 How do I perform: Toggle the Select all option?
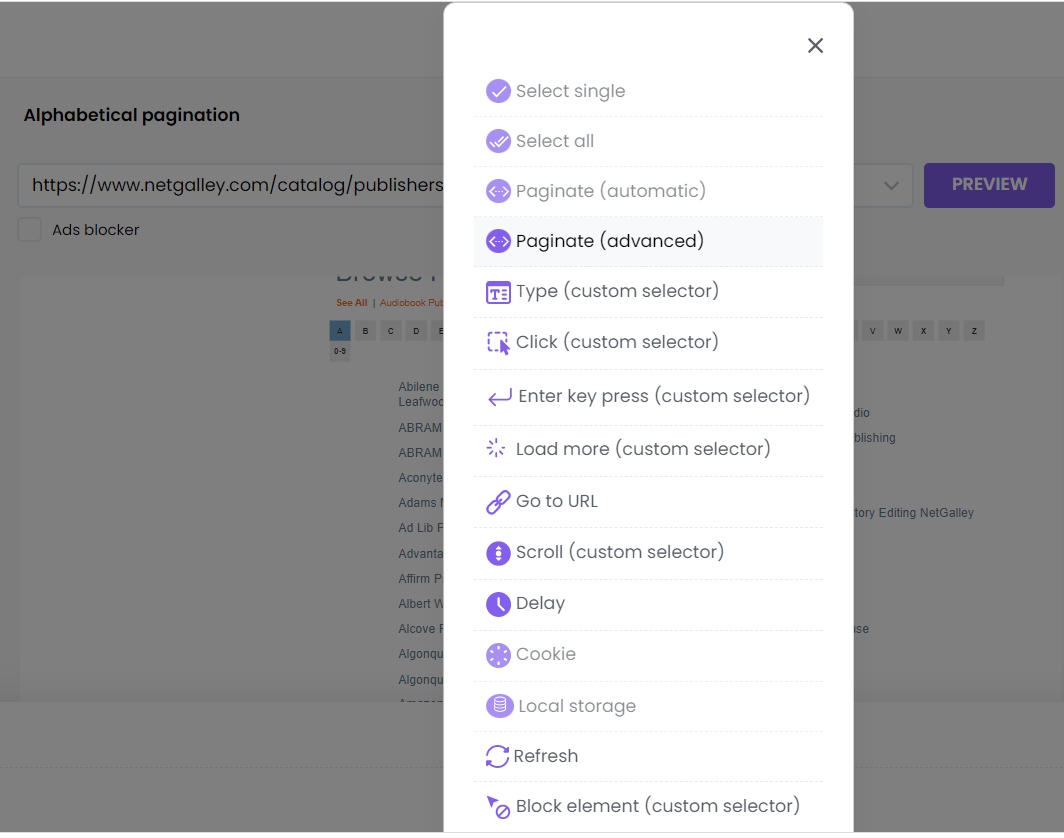tap(553, 141)
